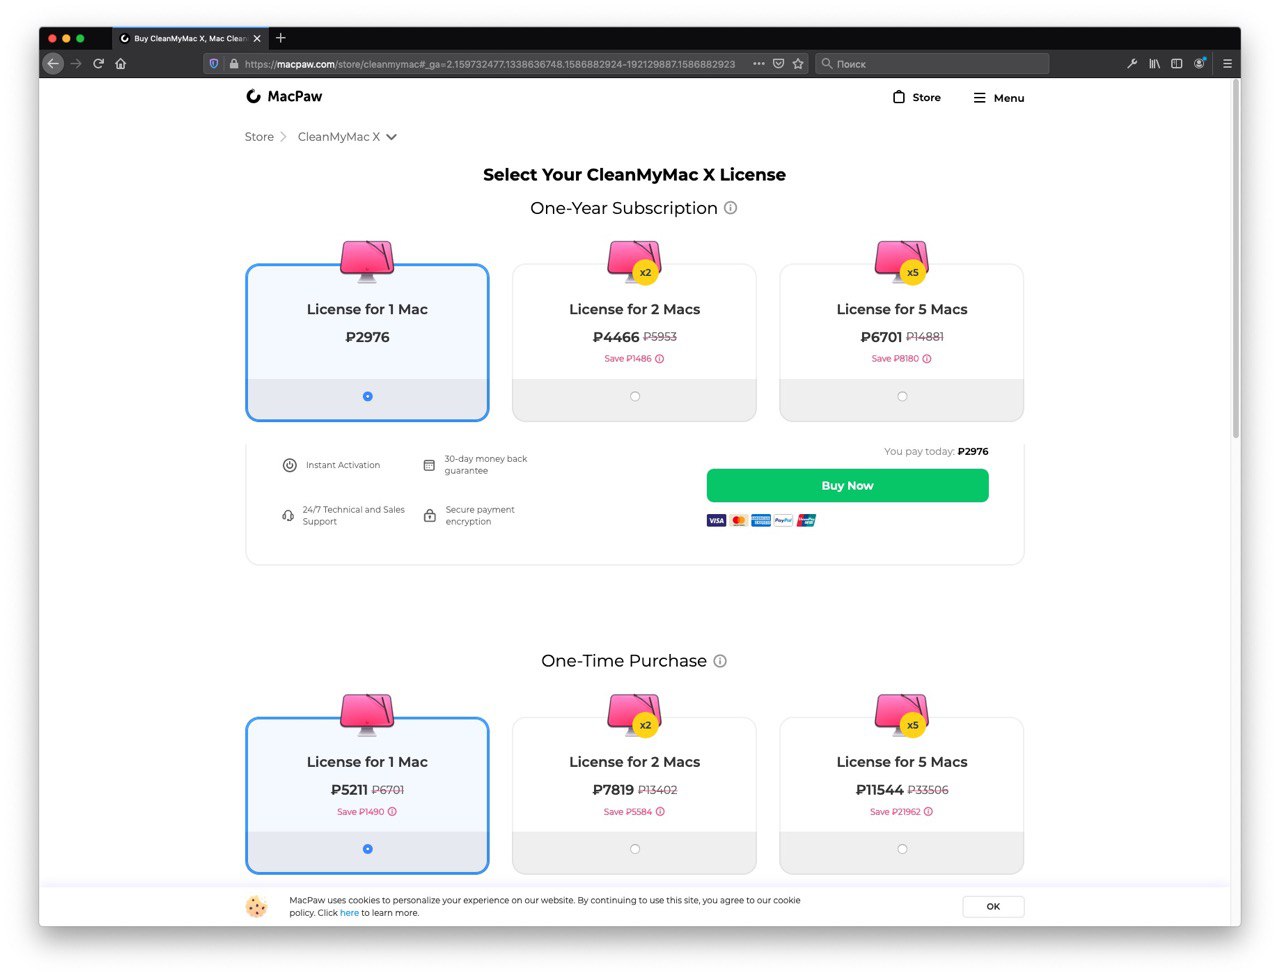Show info about One-Year Subscription
This screenshot has width=1280, height=978.
(730, 208)
